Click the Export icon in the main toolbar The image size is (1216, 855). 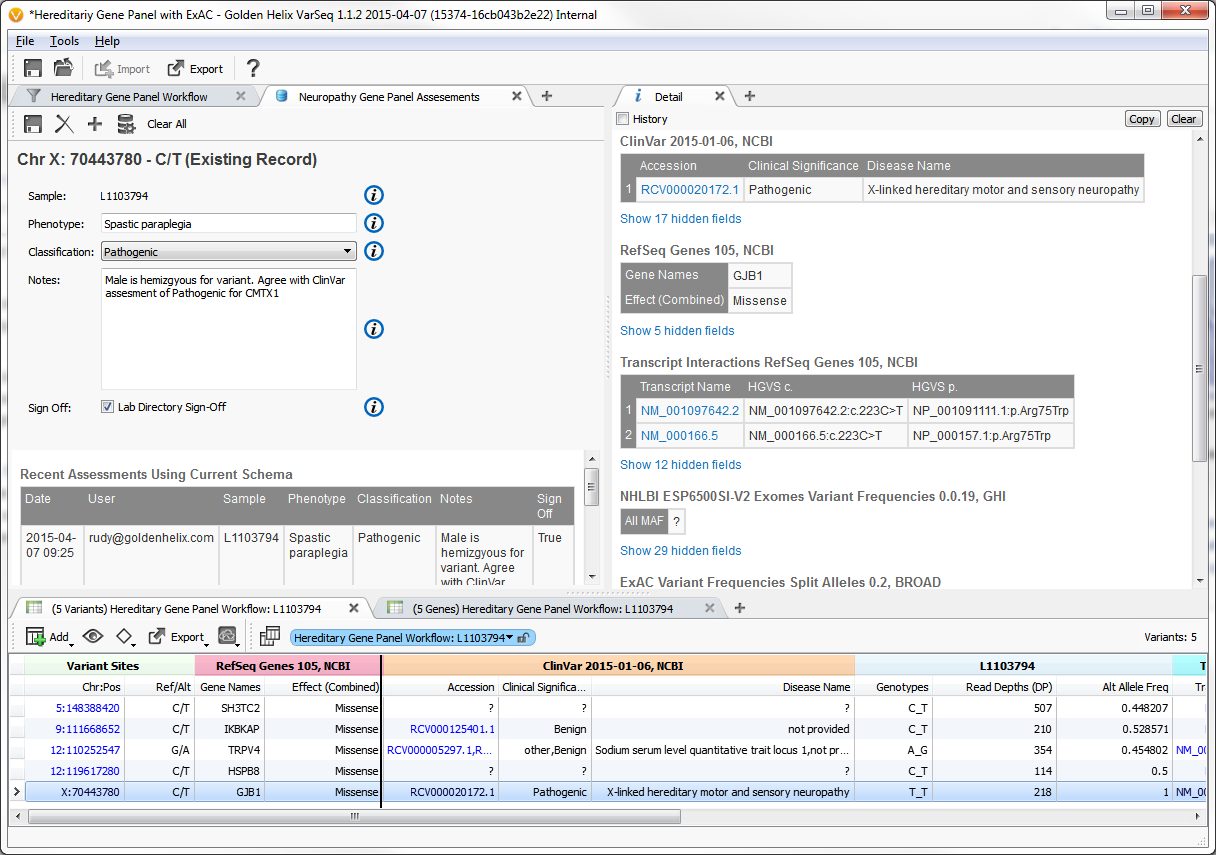[x=195, y=68]
